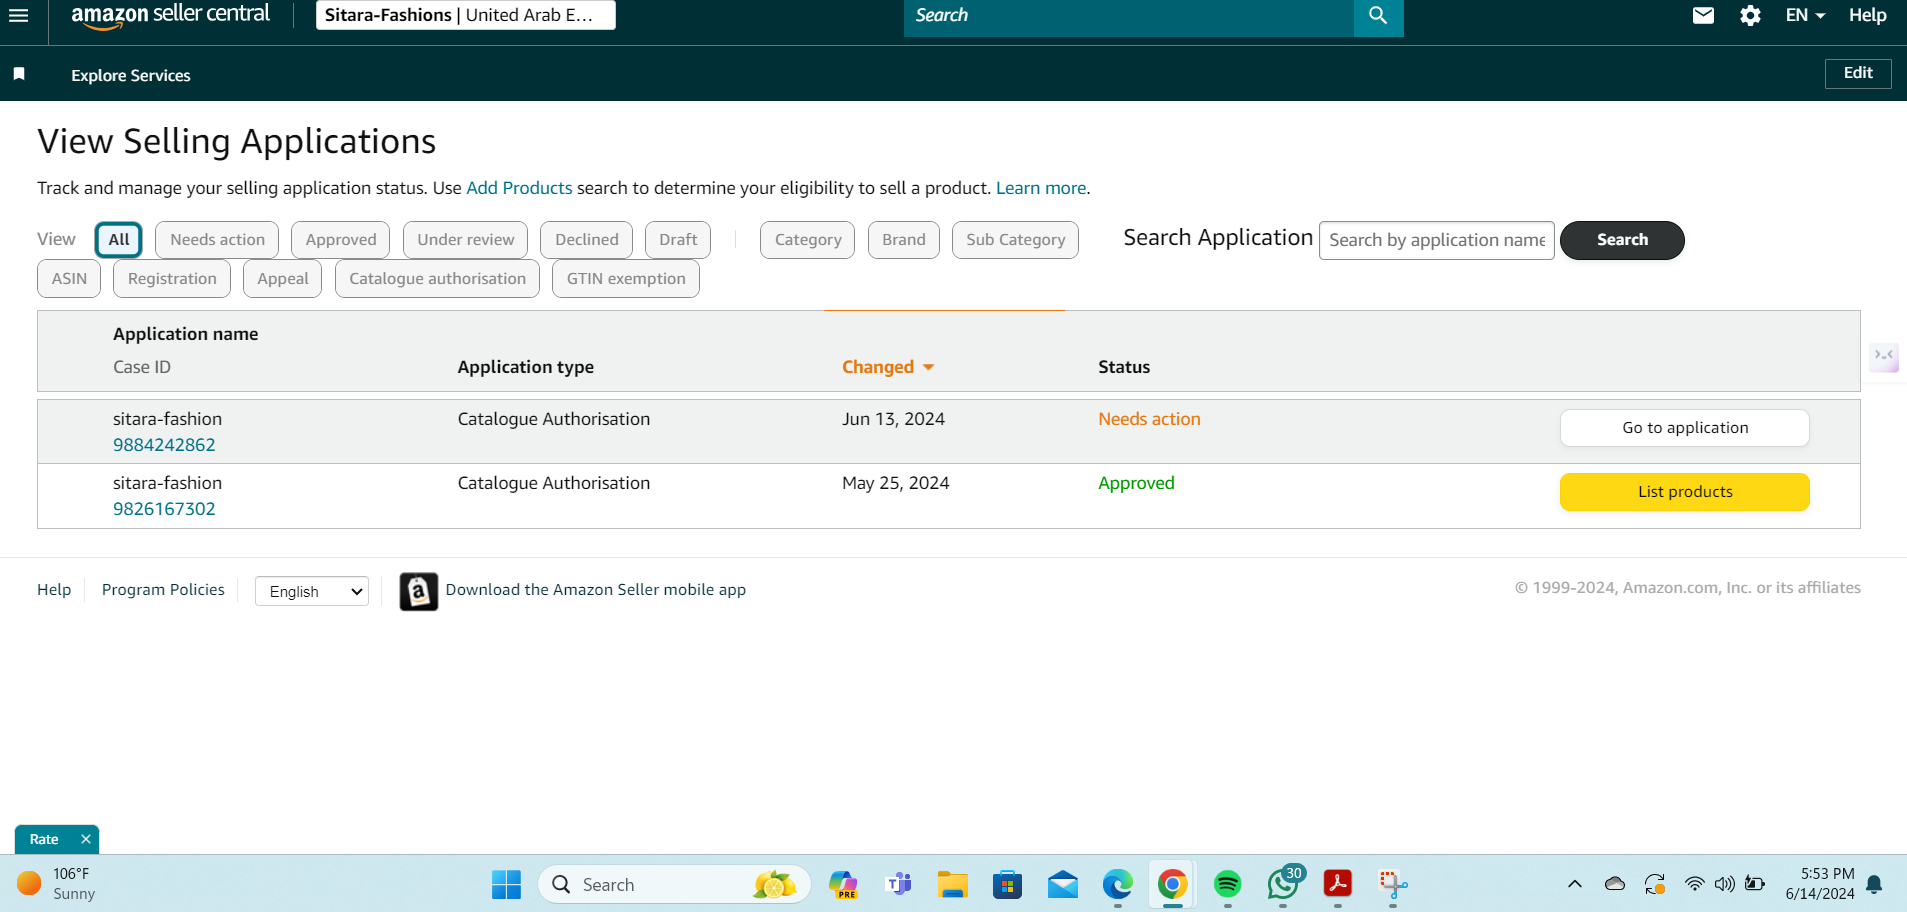This screenshot has width=1907, height=912.
Task: Sort by the Changed column
Action: 888,367
